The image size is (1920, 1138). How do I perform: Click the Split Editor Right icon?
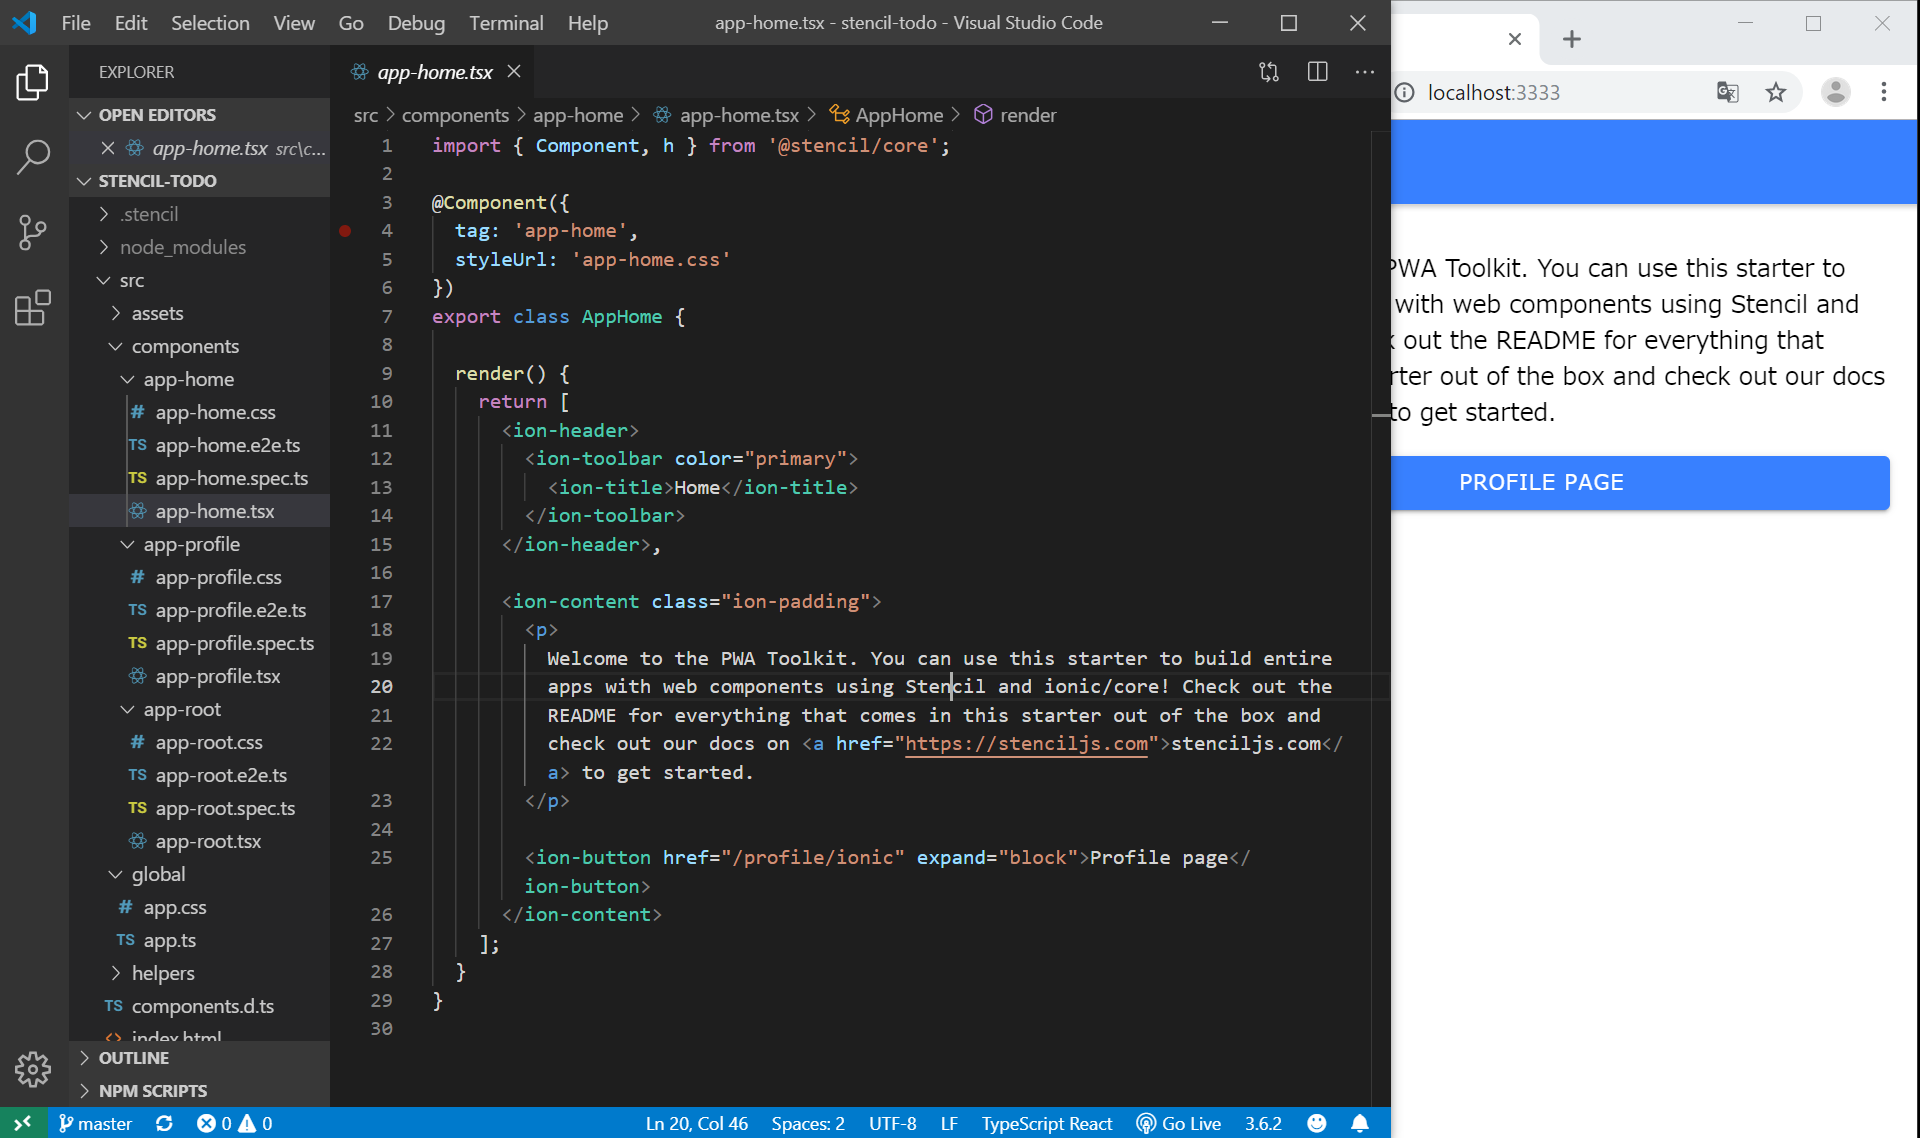(x=1317, y=72)
